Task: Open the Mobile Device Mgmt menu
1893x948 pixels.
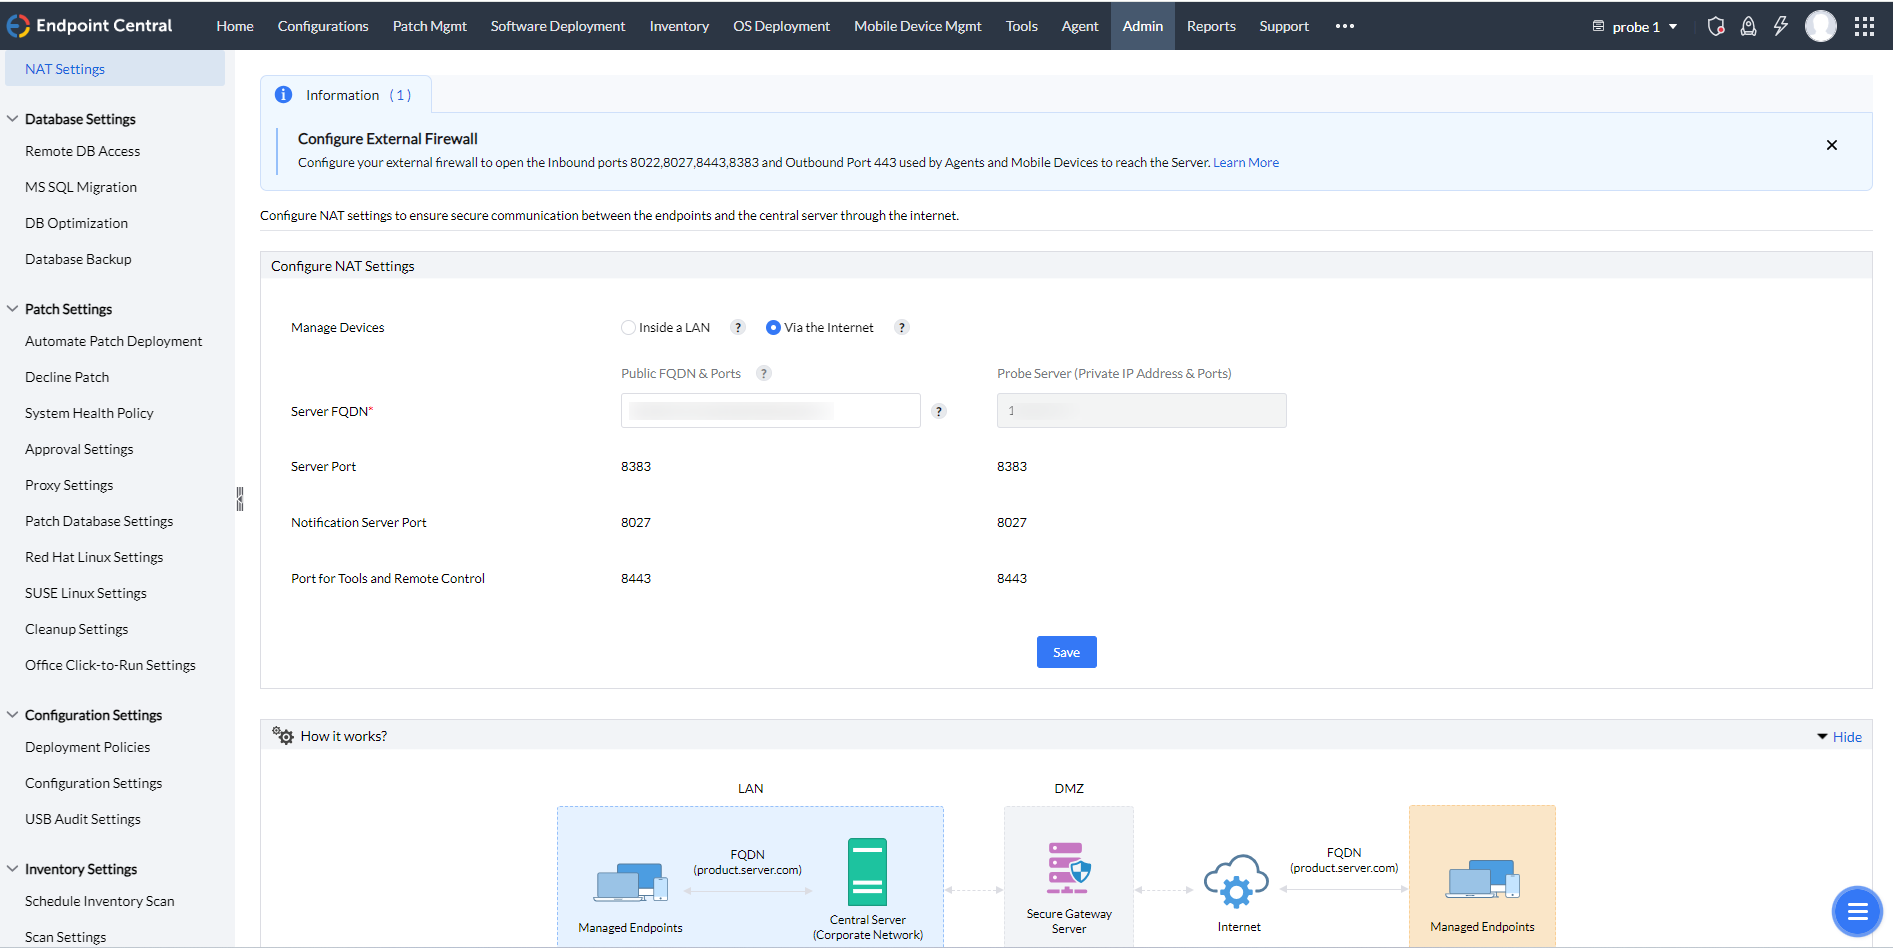Action: 918,26
